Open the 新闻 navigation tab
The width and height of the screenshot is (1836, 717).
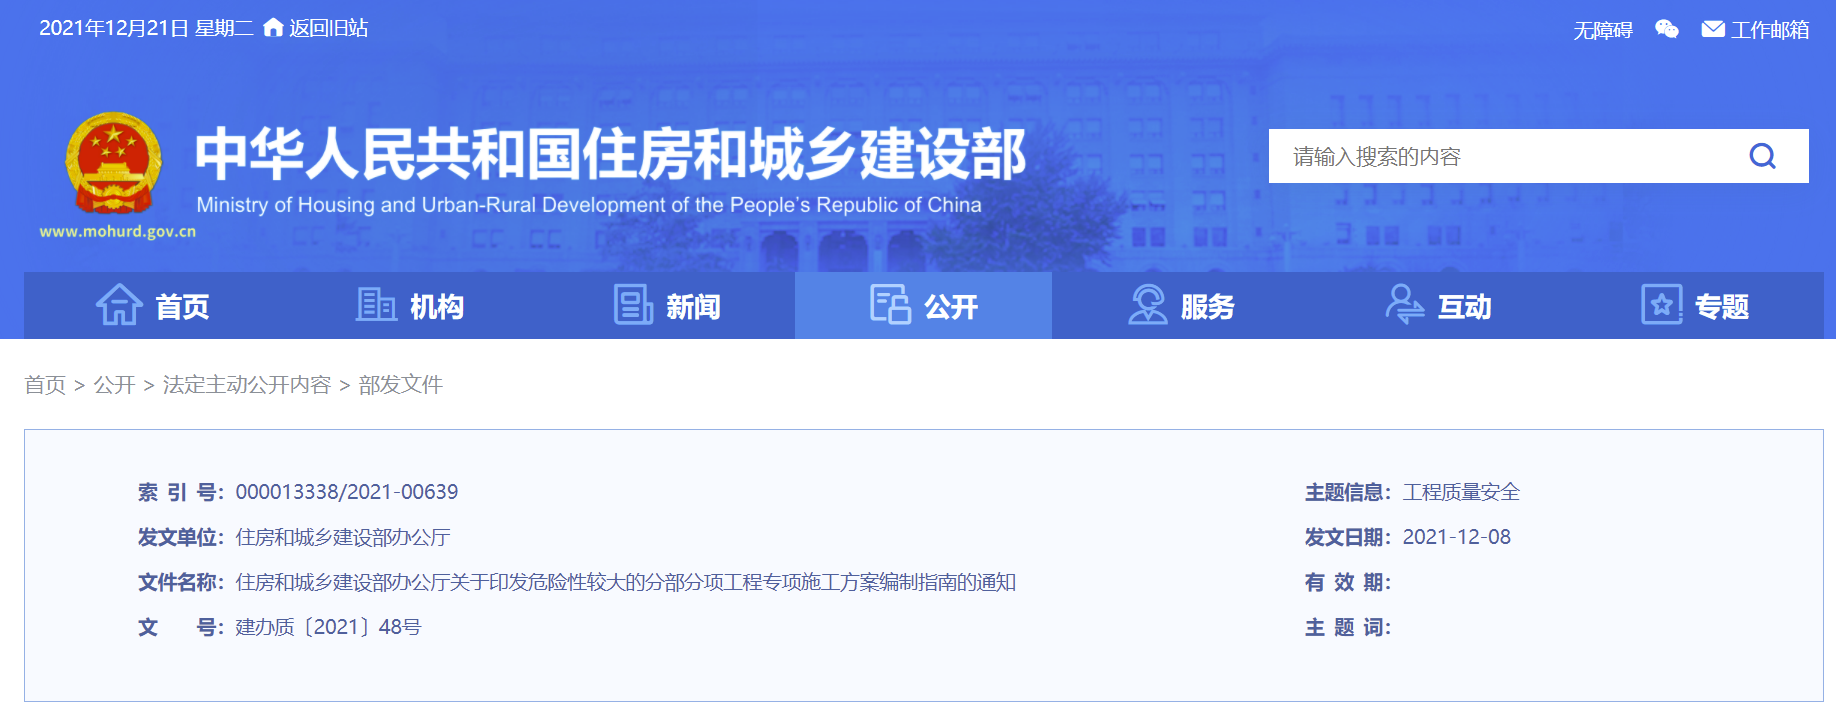click(667, 305)
